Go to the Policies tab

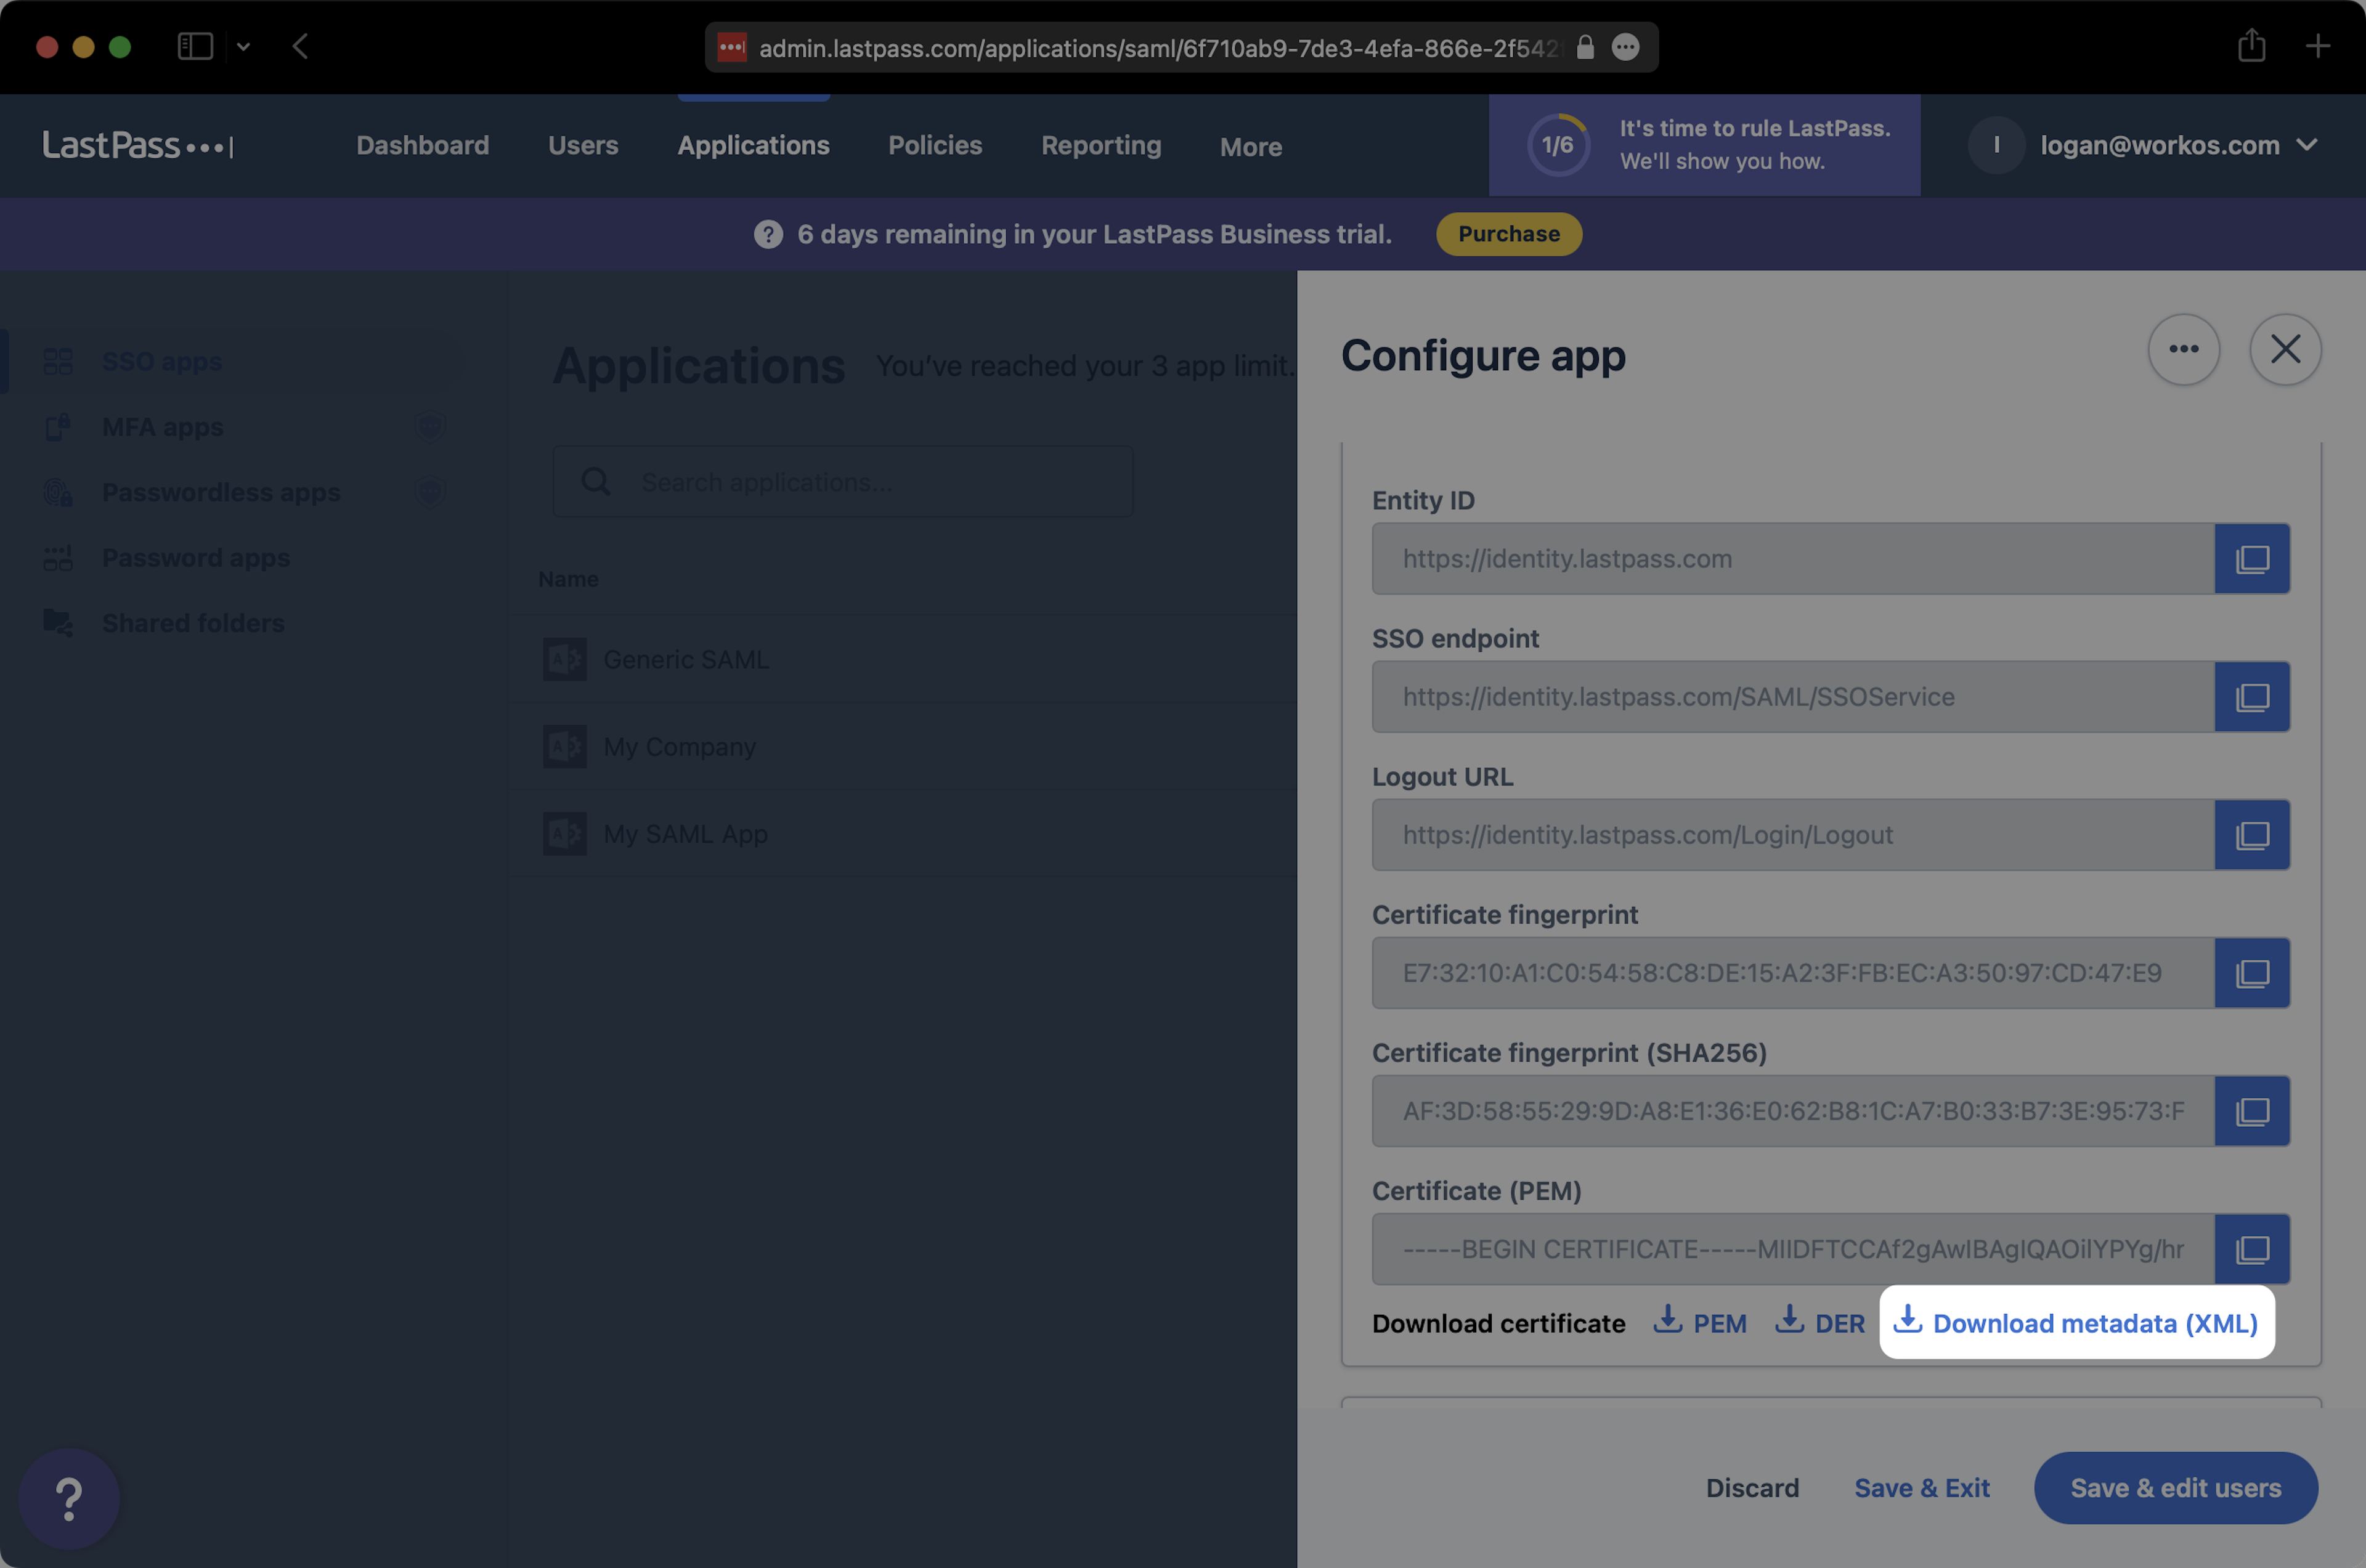(934, 145)
